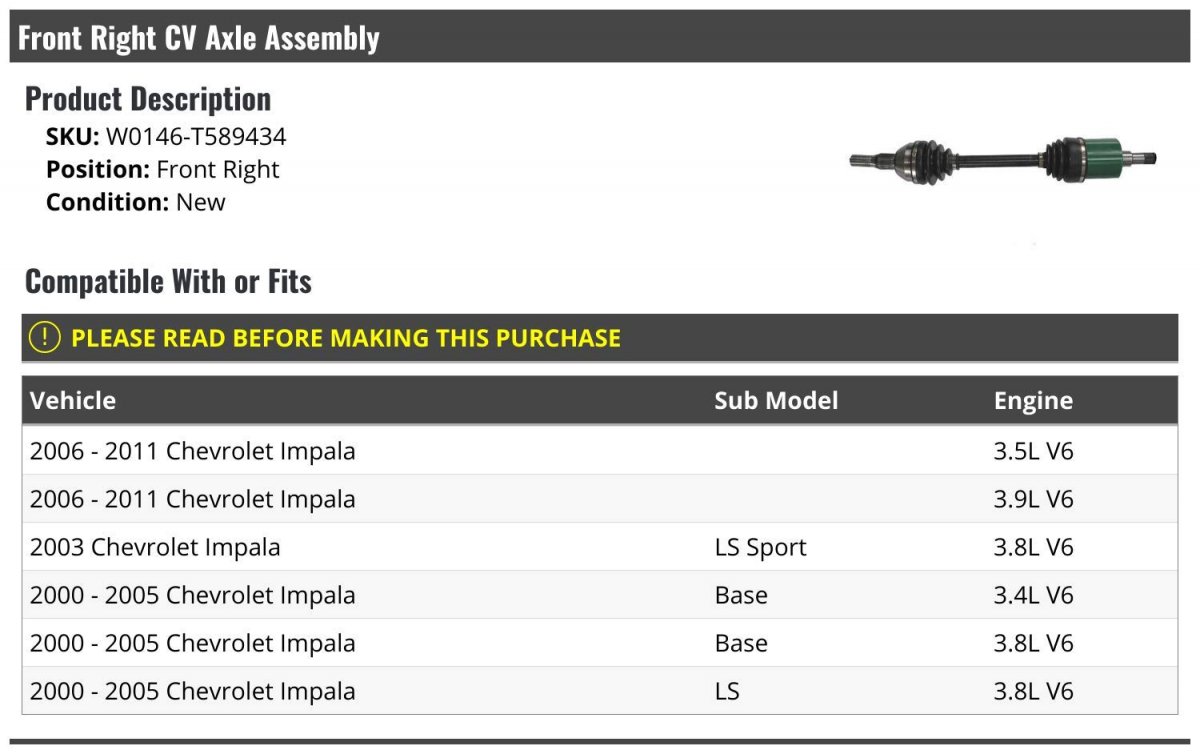Select the Sub Model column header
The height and width of the screenshot is (754, 1200).
776,401
